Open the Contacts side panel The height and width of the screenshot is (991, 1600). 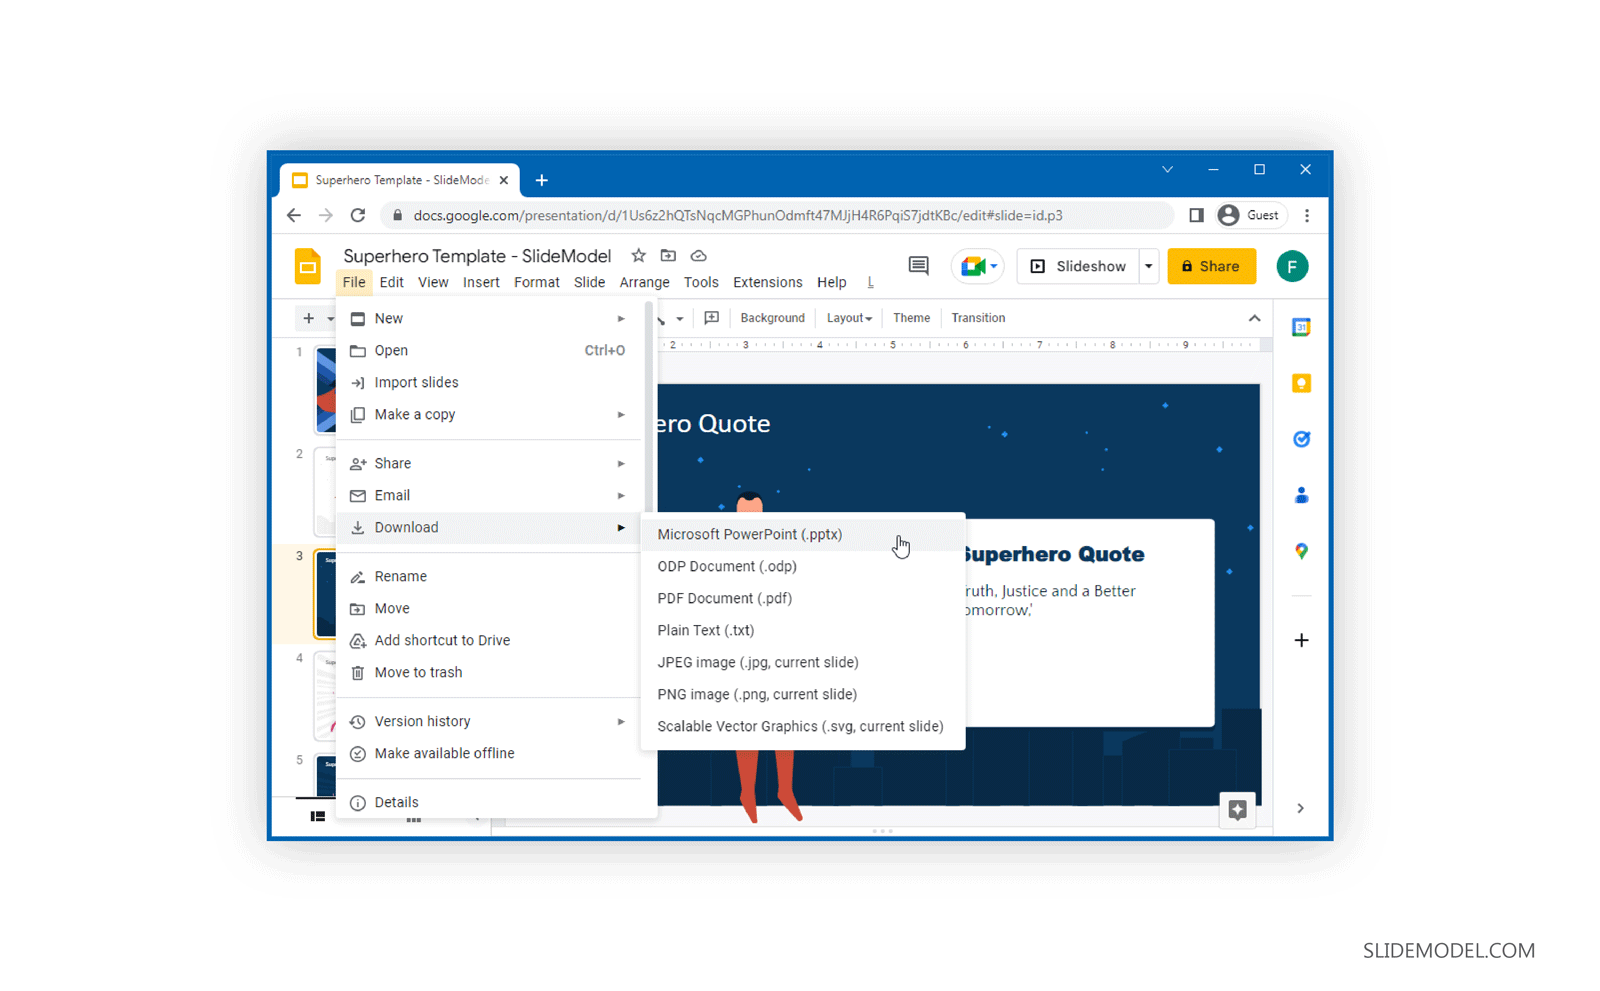(1301, 495)
